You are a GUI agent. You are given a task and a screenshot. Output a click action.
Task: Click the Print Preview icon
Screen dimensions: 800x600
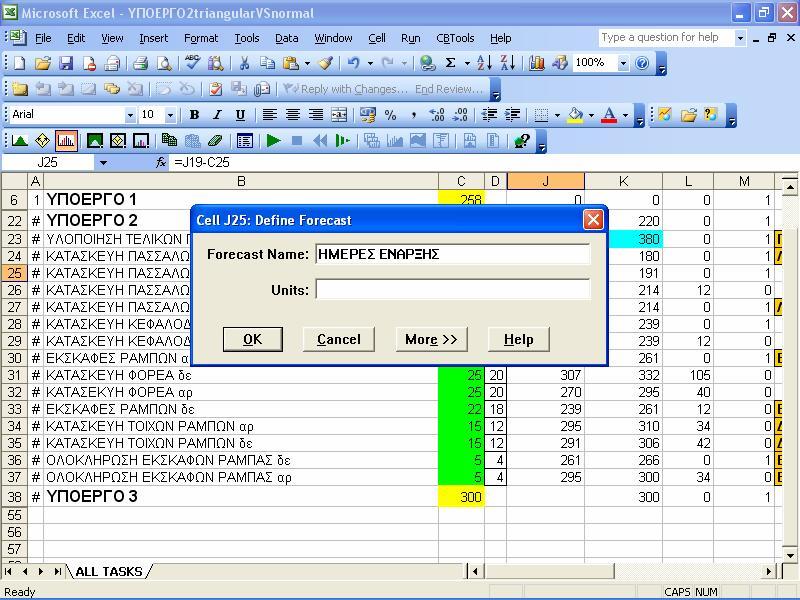coord(164,63)
